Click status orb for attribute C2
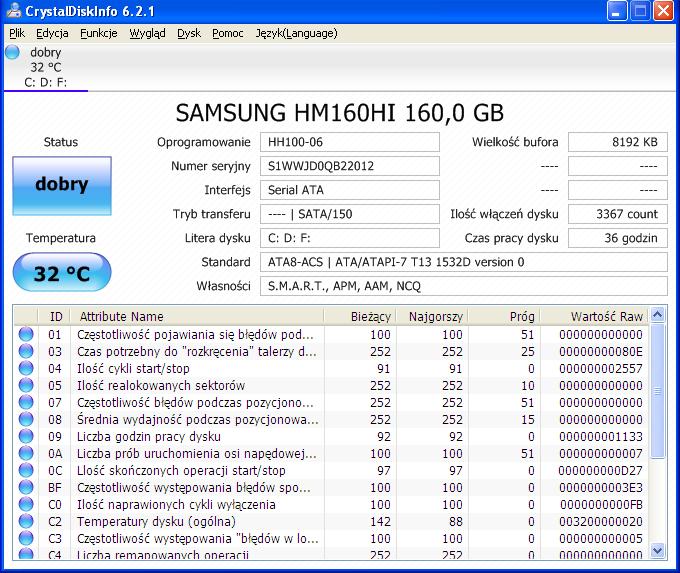Viewport: 680px width, 573px height. click(26, 521)
